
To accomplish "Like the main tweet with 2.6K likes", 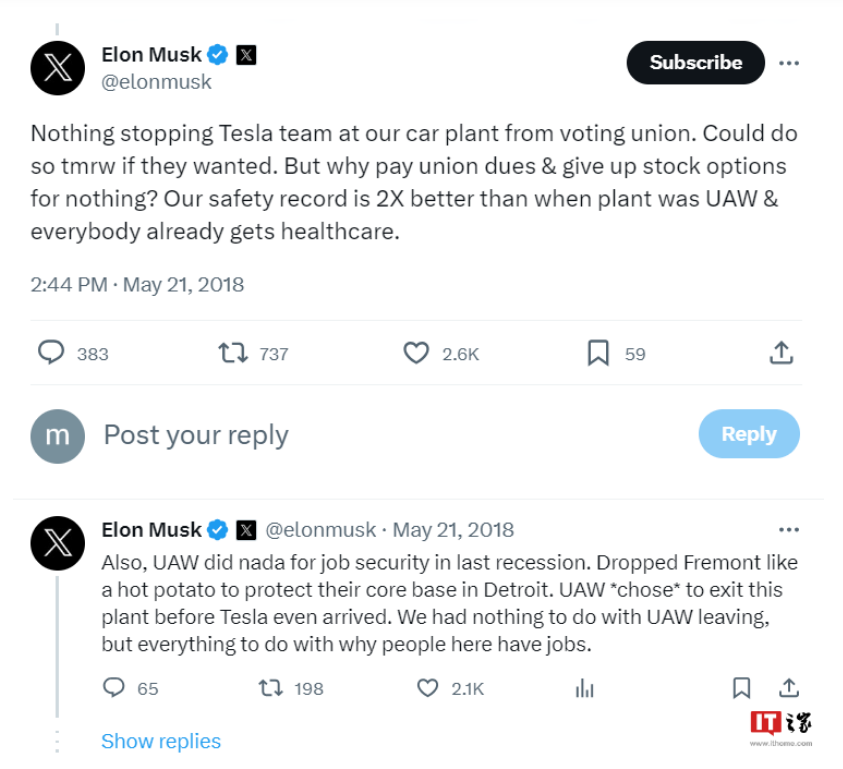I will [416, 353].
